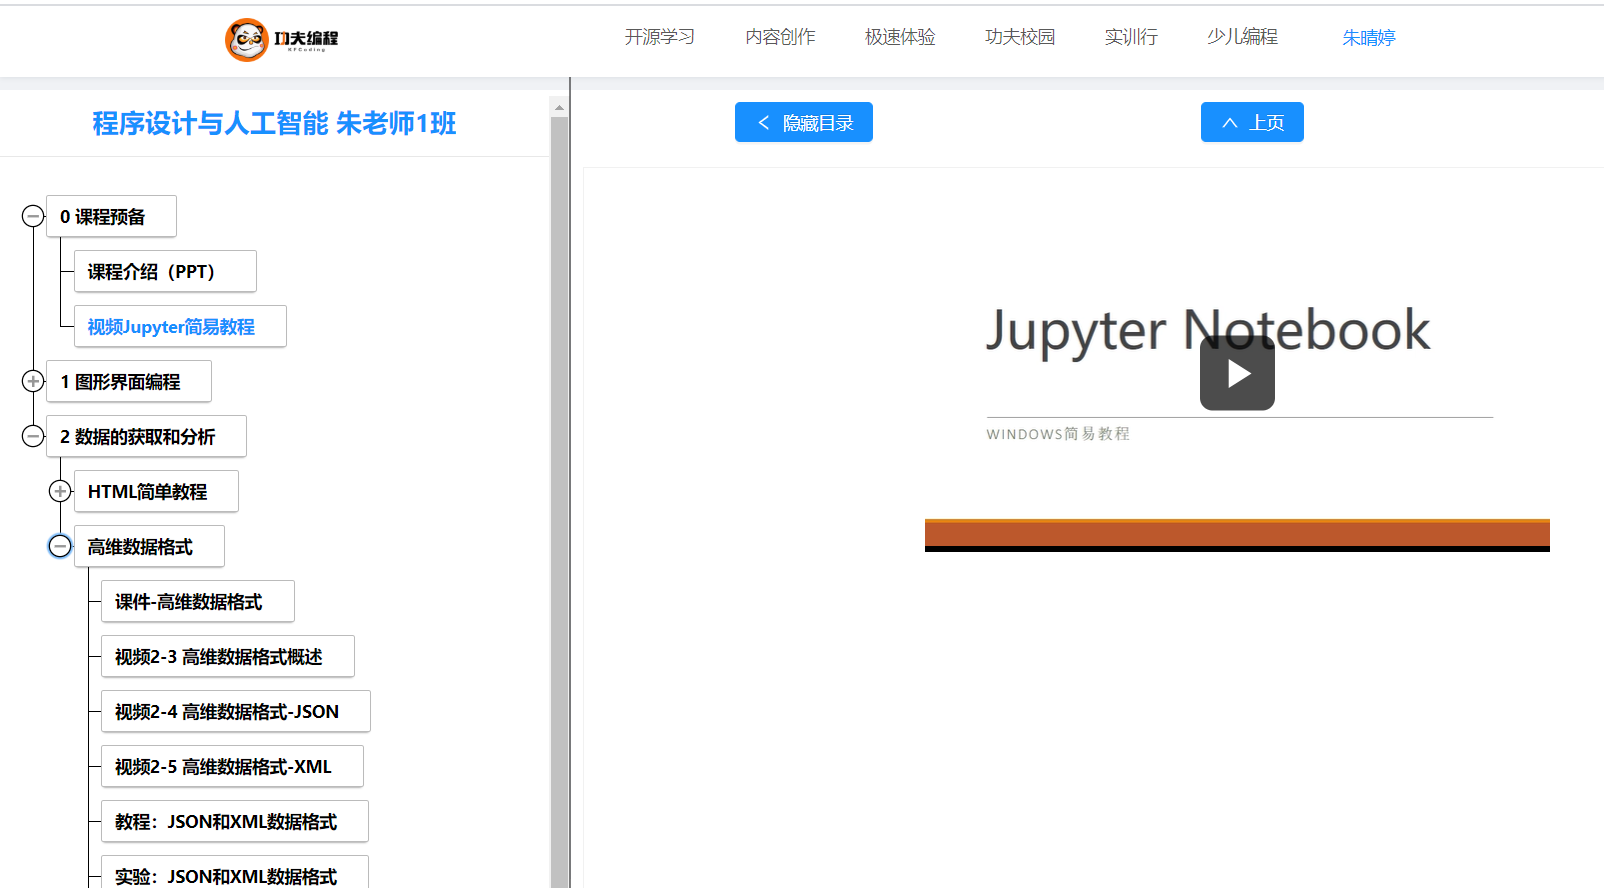
Task: Expand the 1 图形界面编程 section
Action: (x=33, y=381)
